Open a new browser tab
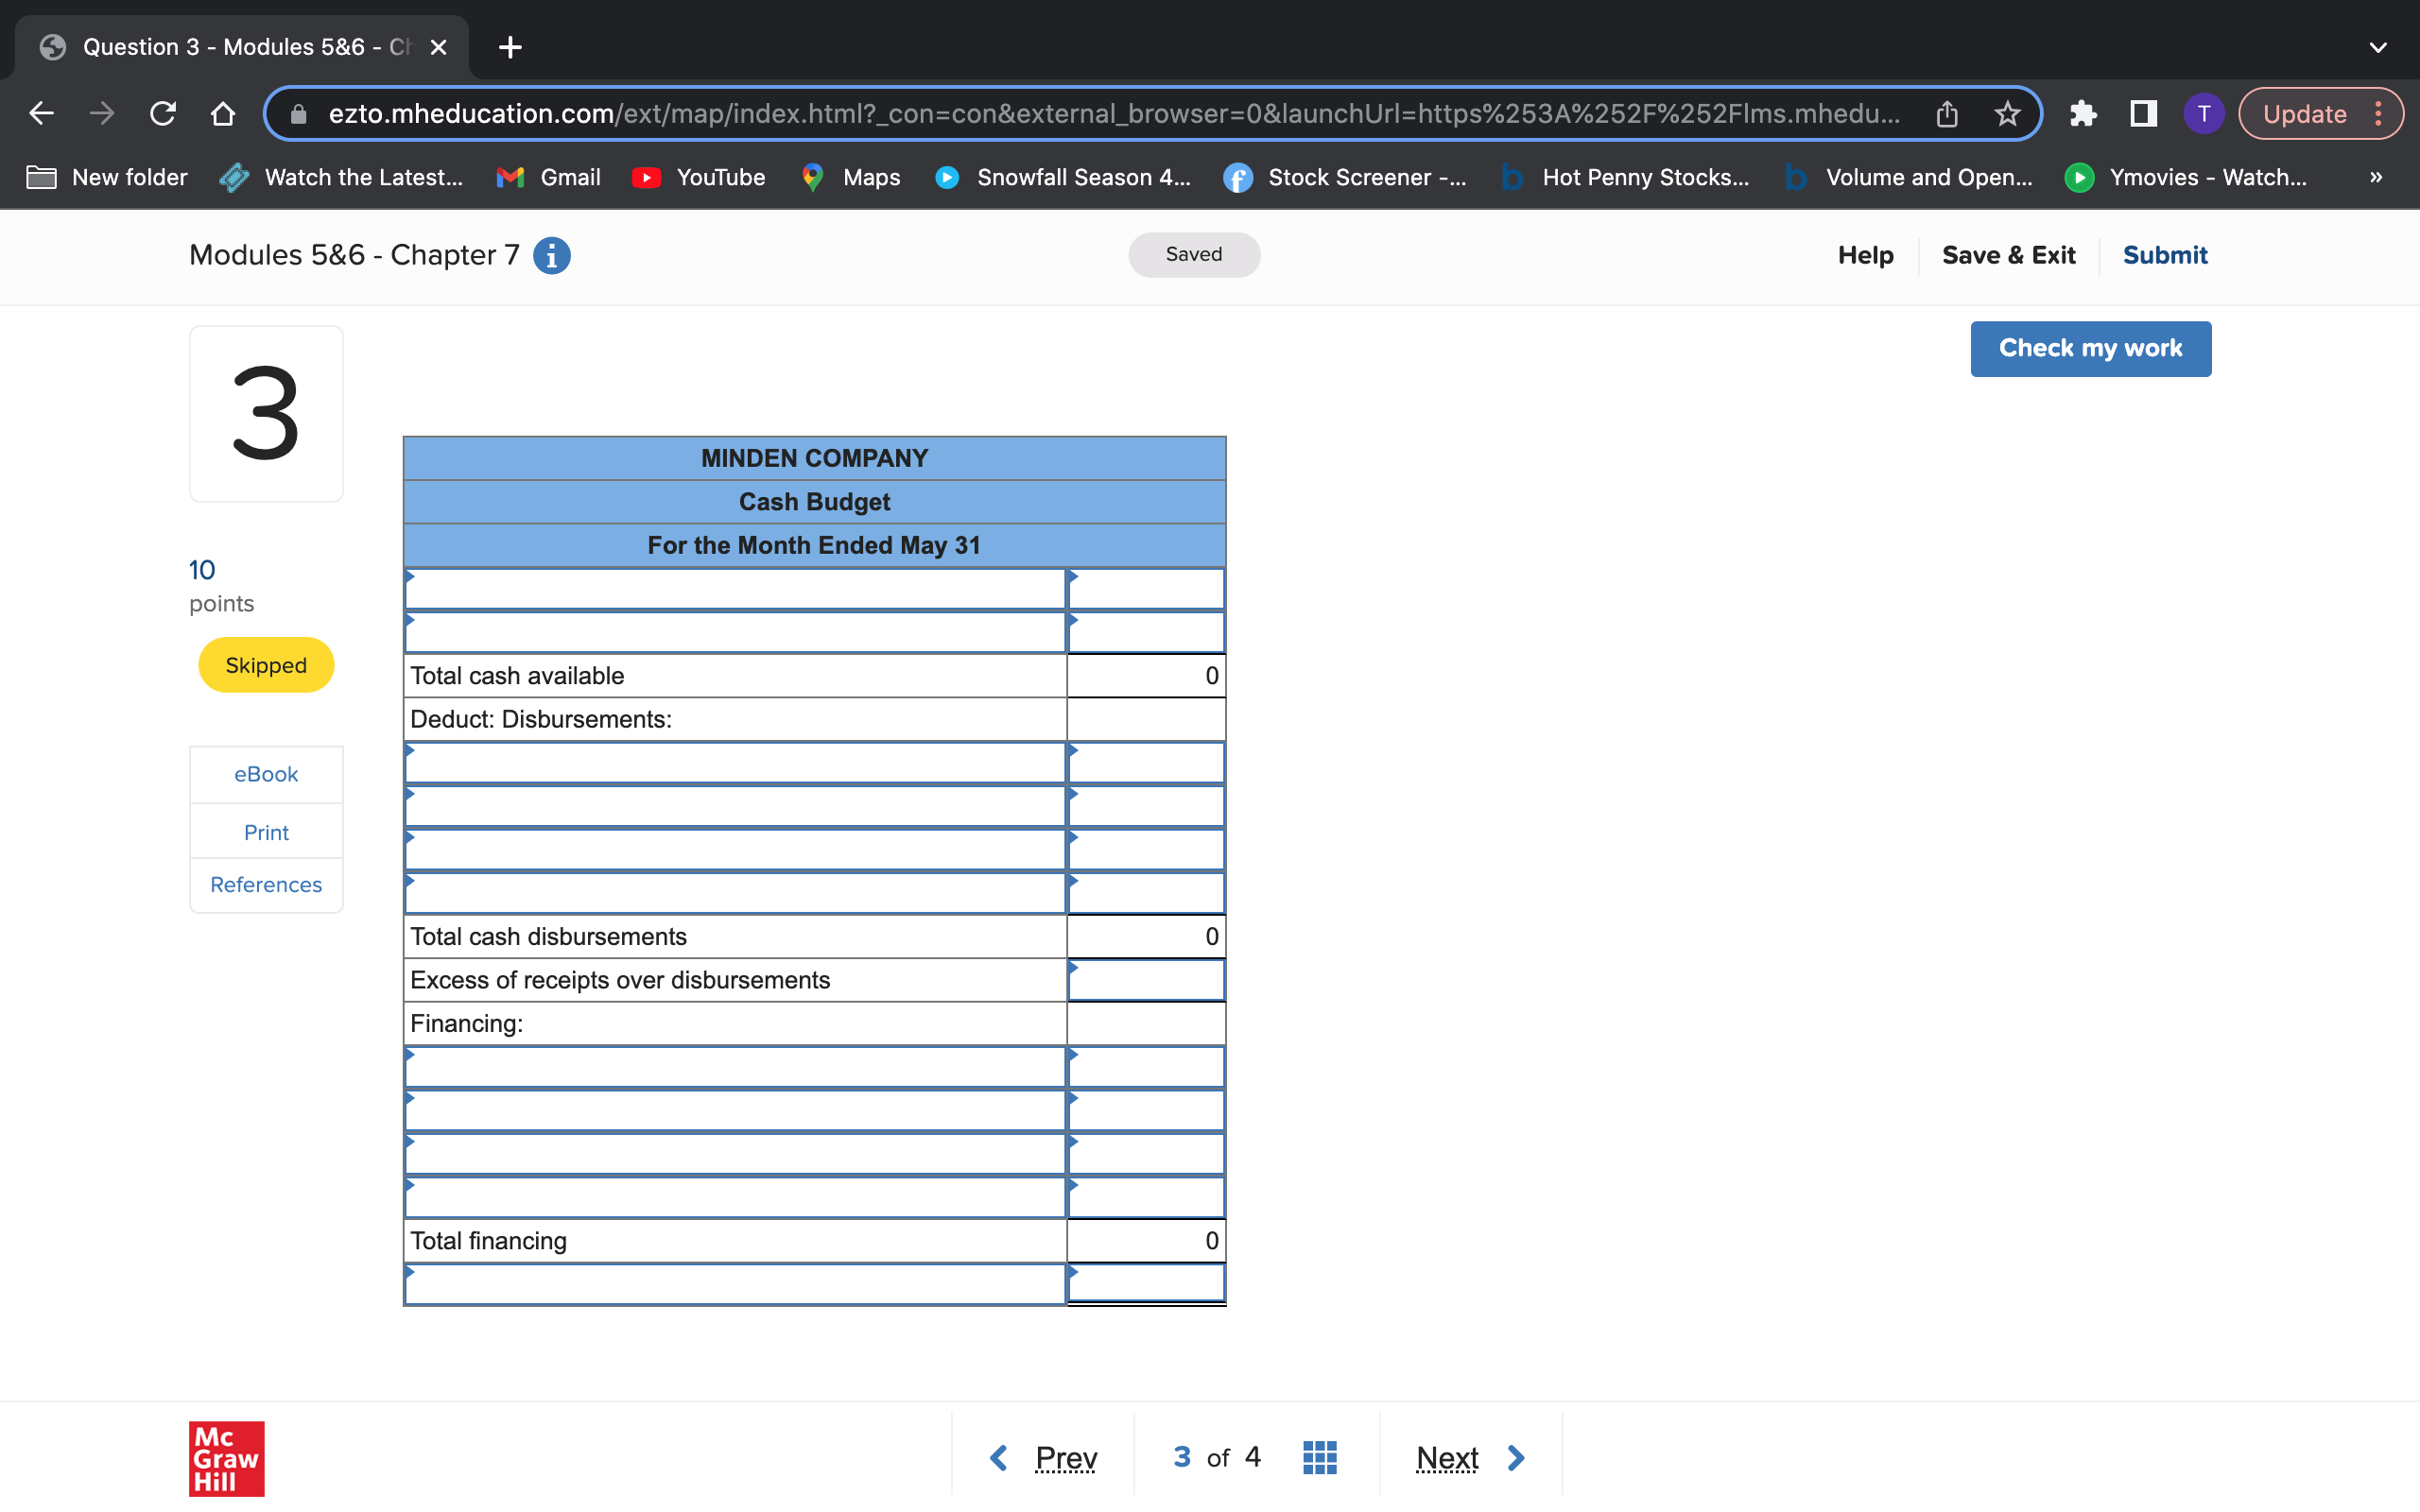This screenshot has height=1512, width=2420. pyautogui.click(x=510, y=47)
